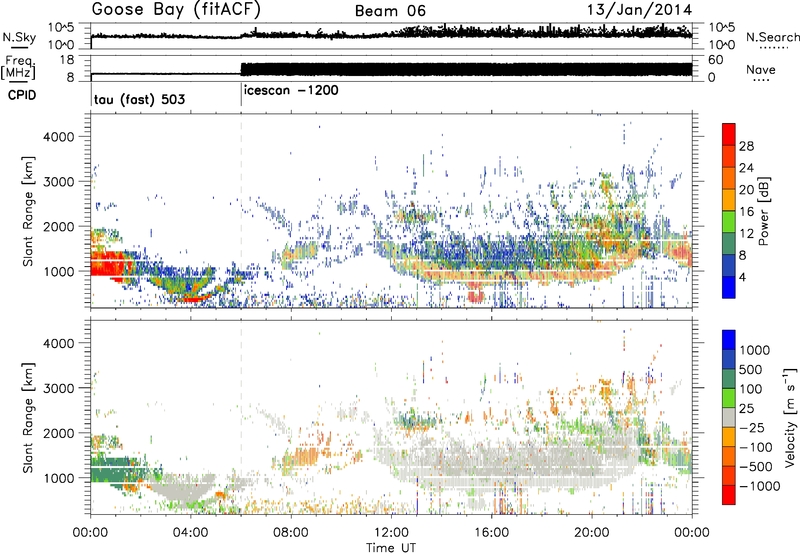Click the '3000' tick on velocity panel
Screen dimensions: 800x554
[x=58, y=388]
